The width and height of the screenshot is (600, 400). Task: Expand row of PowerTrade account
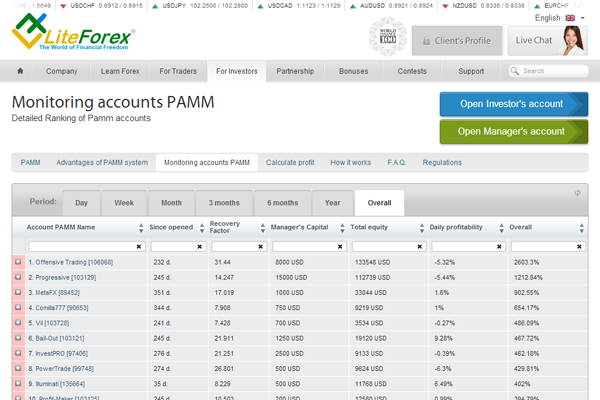(18, 368)
